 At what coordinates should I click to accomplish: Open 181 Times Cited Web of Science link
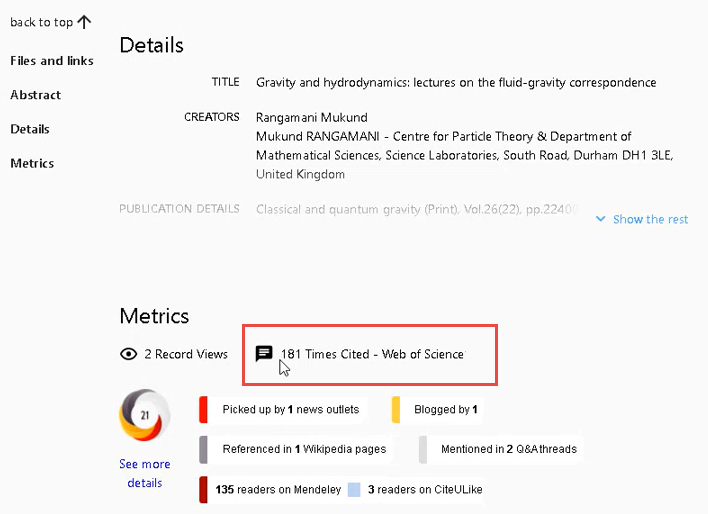click(x=372, y=354)
